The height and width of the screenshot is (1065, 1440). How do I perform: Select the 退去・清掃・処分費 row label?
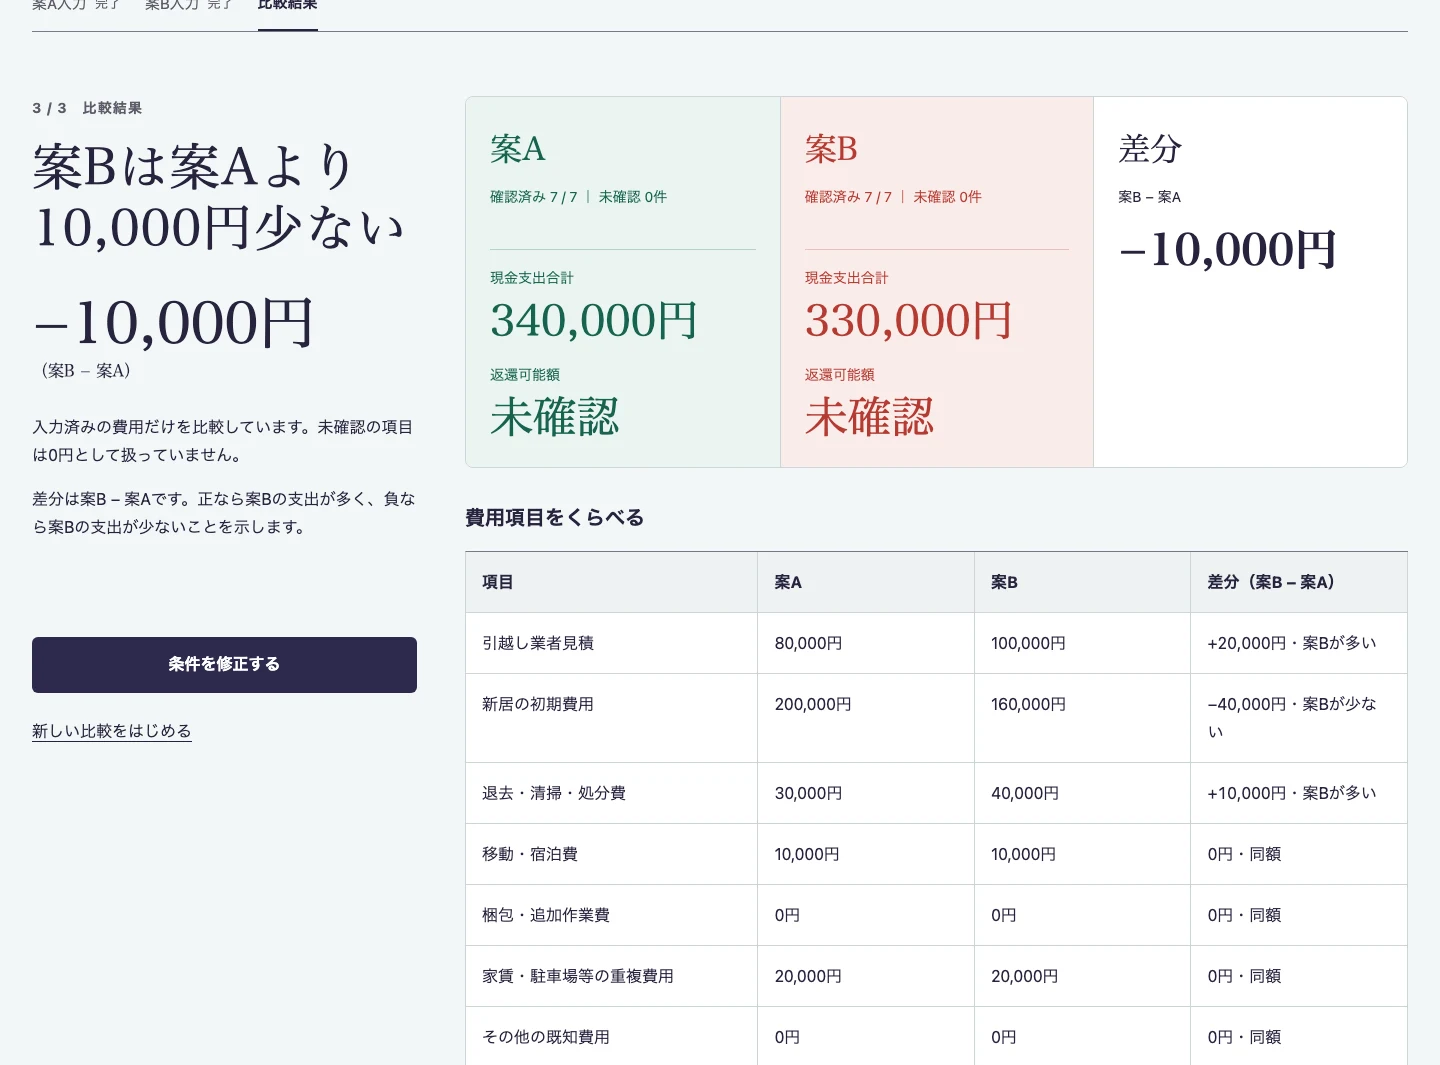coord(554,793)
